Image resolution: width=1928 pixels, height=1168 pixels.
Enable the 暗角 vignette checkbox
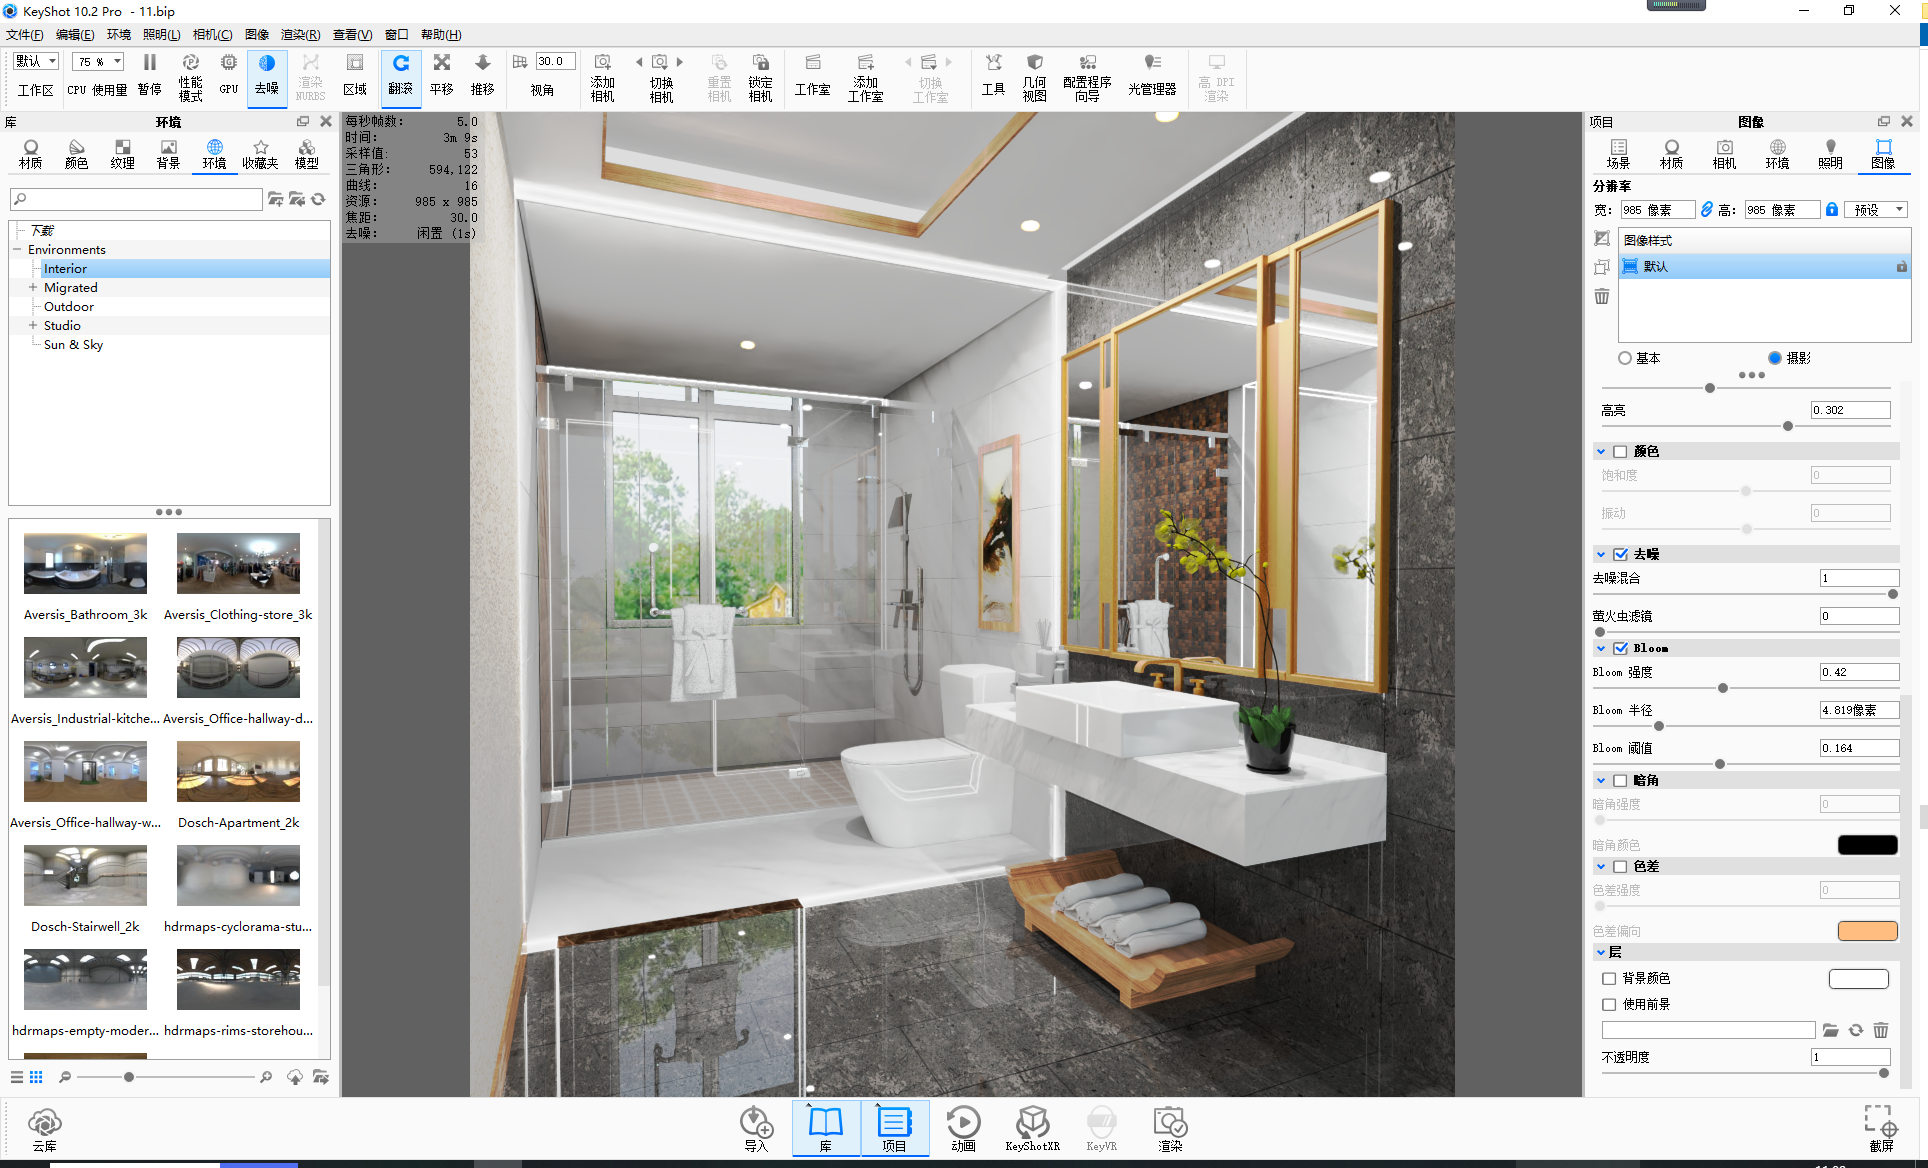coord(1620,780)
